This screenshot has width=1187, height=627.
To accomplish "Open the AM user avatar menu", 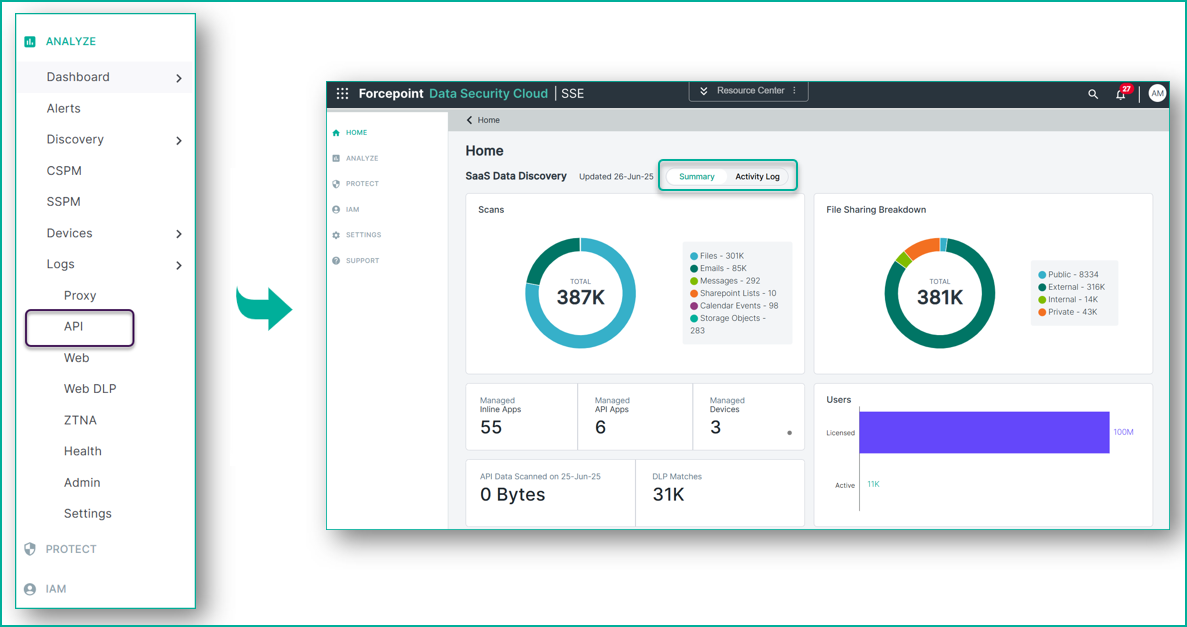I will (1157, 93).
